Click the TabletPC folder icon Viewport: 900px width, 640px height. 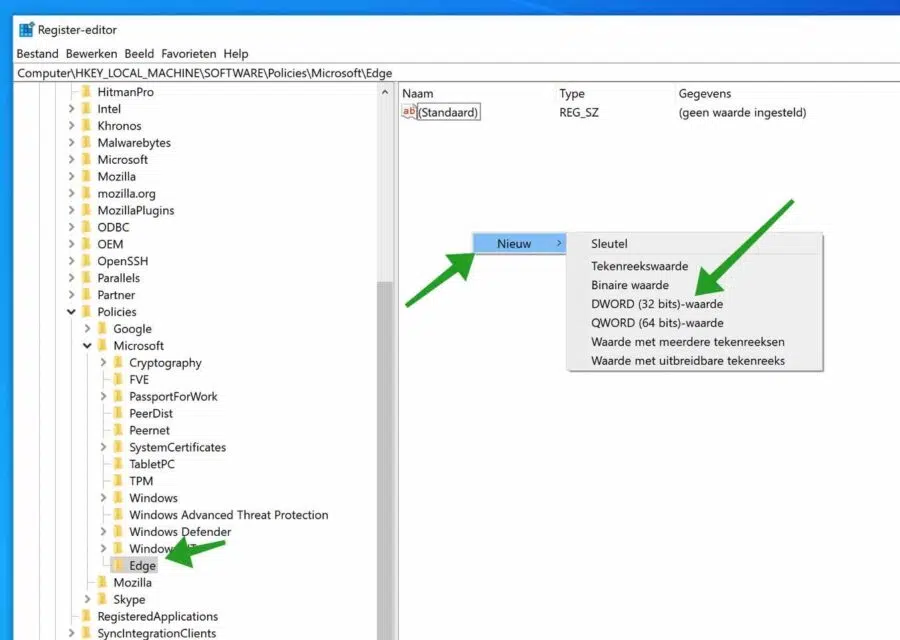point(119,464)
